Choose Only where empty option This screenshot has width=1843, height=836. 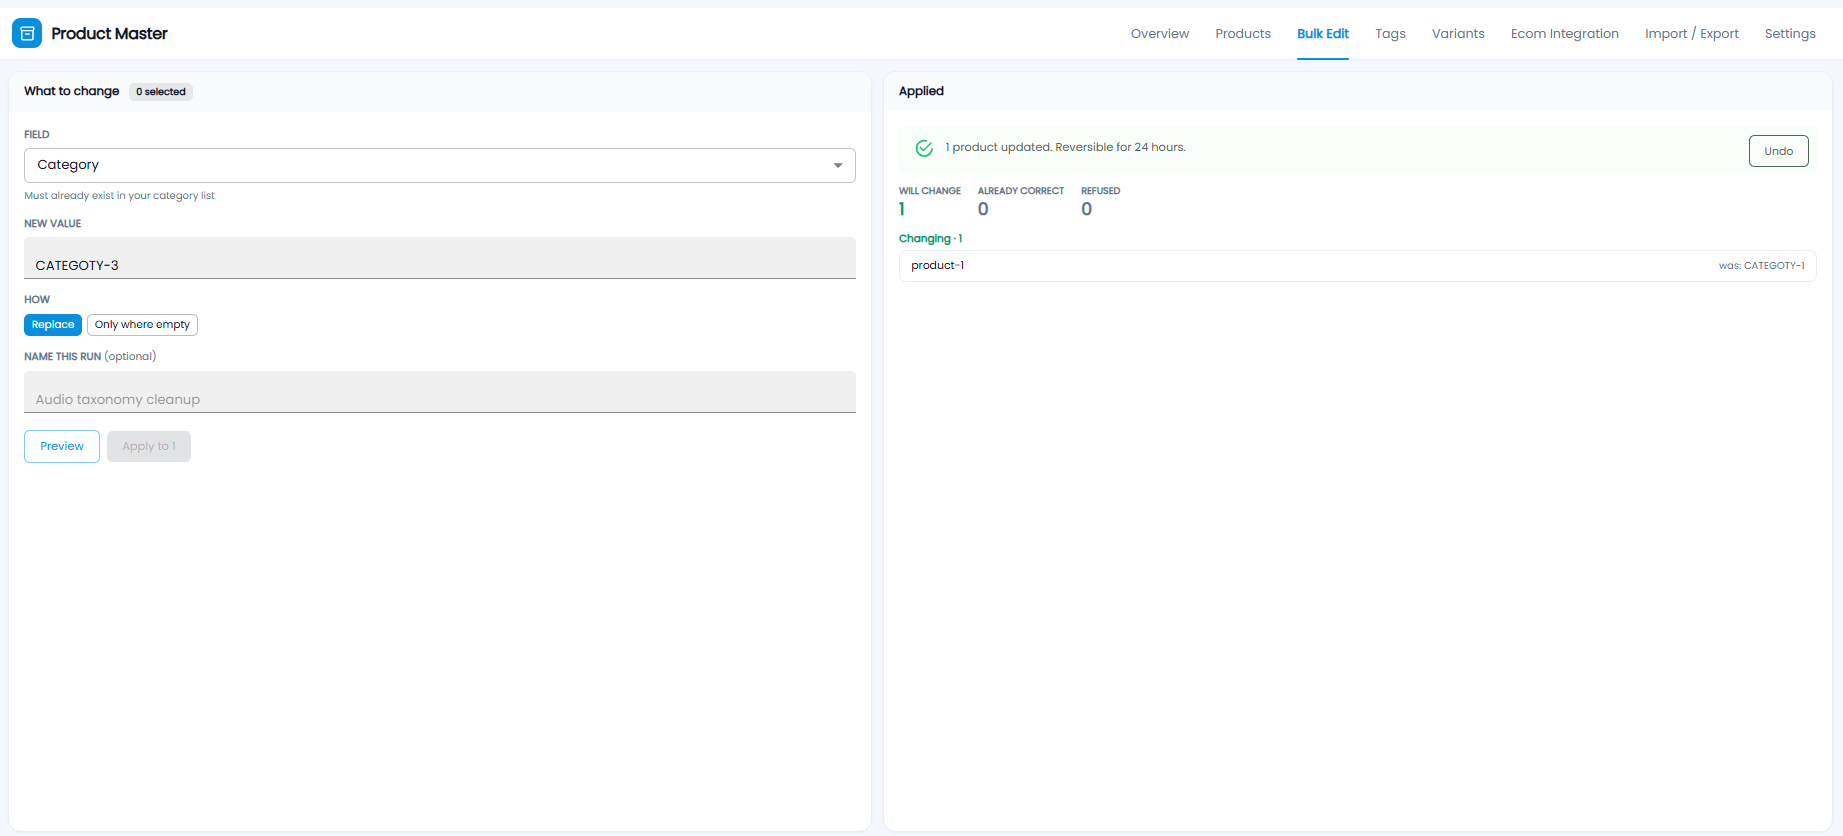click(x=142, y=325)
